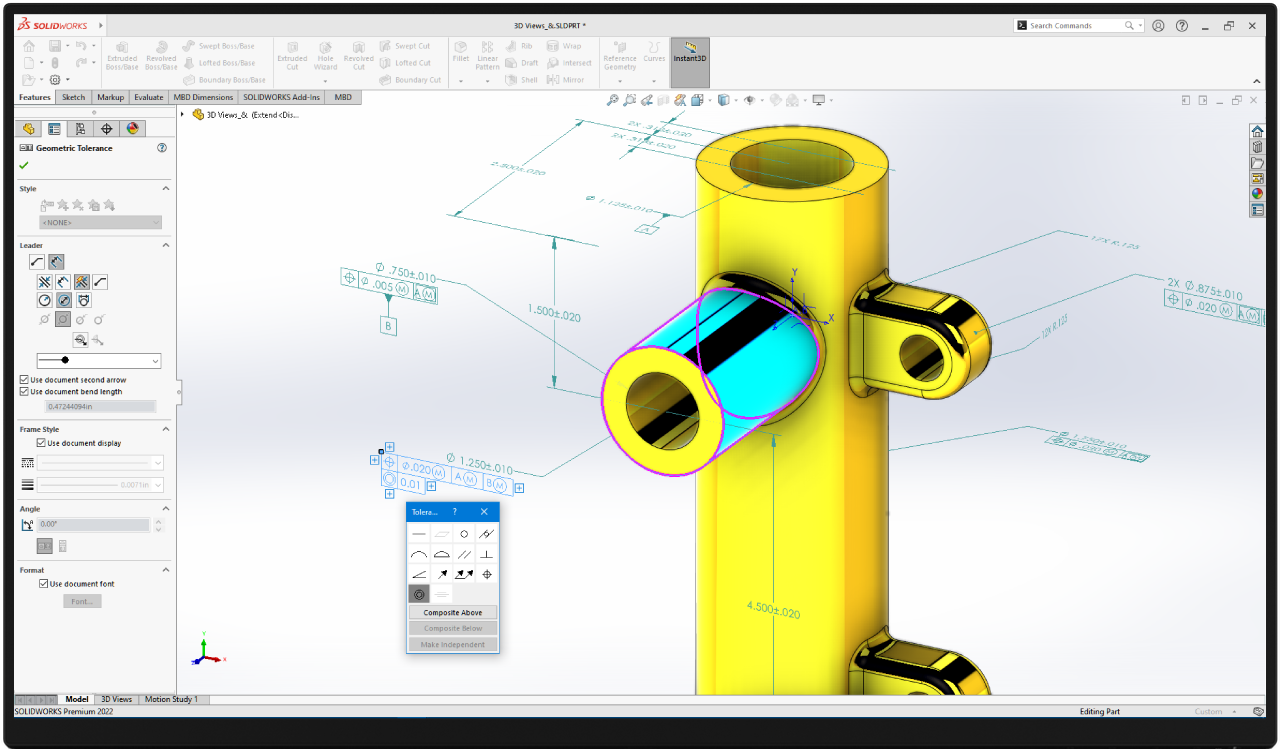Click the bend length value field

click(102, 406)
